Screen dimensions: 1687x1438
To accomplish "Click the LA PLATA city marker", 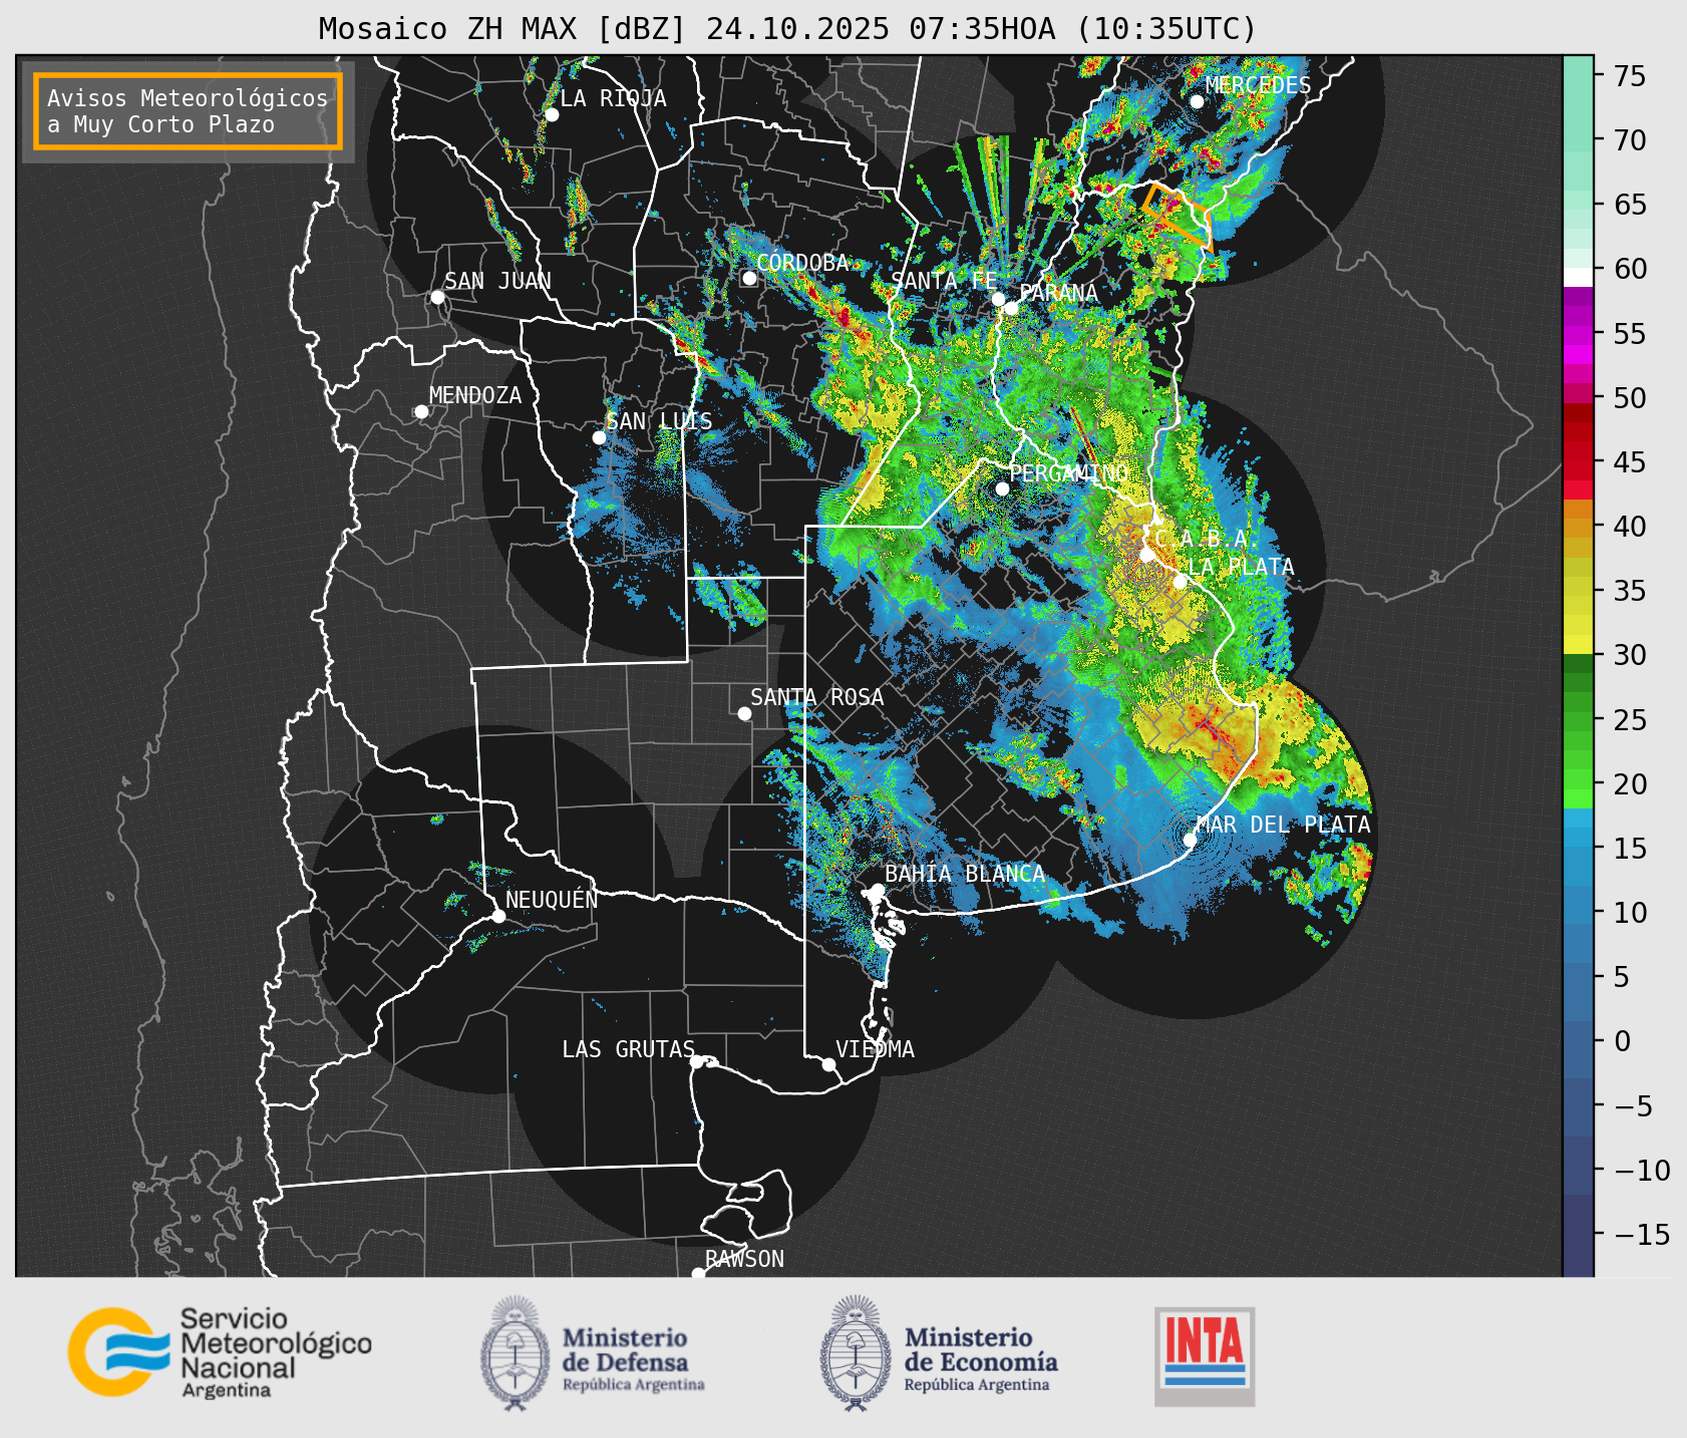I will [1180, 582].
